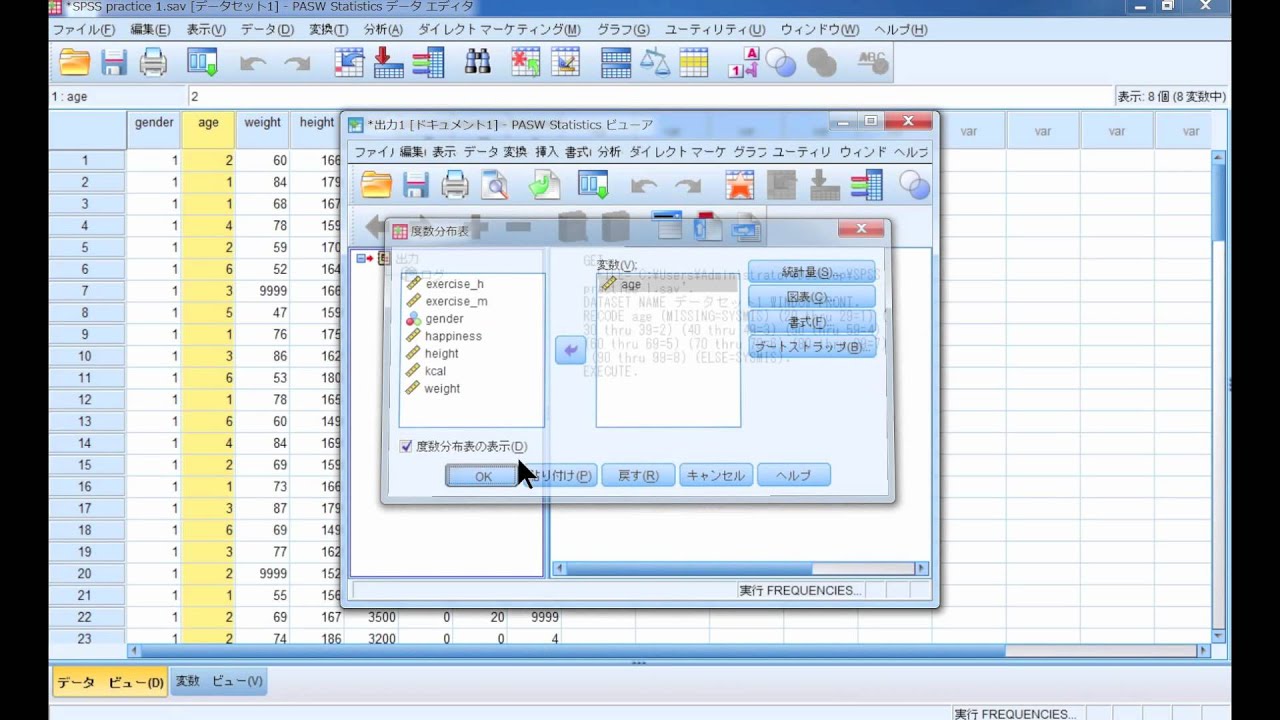Variables info icon in Data Editor toolbar
1280x720 pixels.
point(428,63)
